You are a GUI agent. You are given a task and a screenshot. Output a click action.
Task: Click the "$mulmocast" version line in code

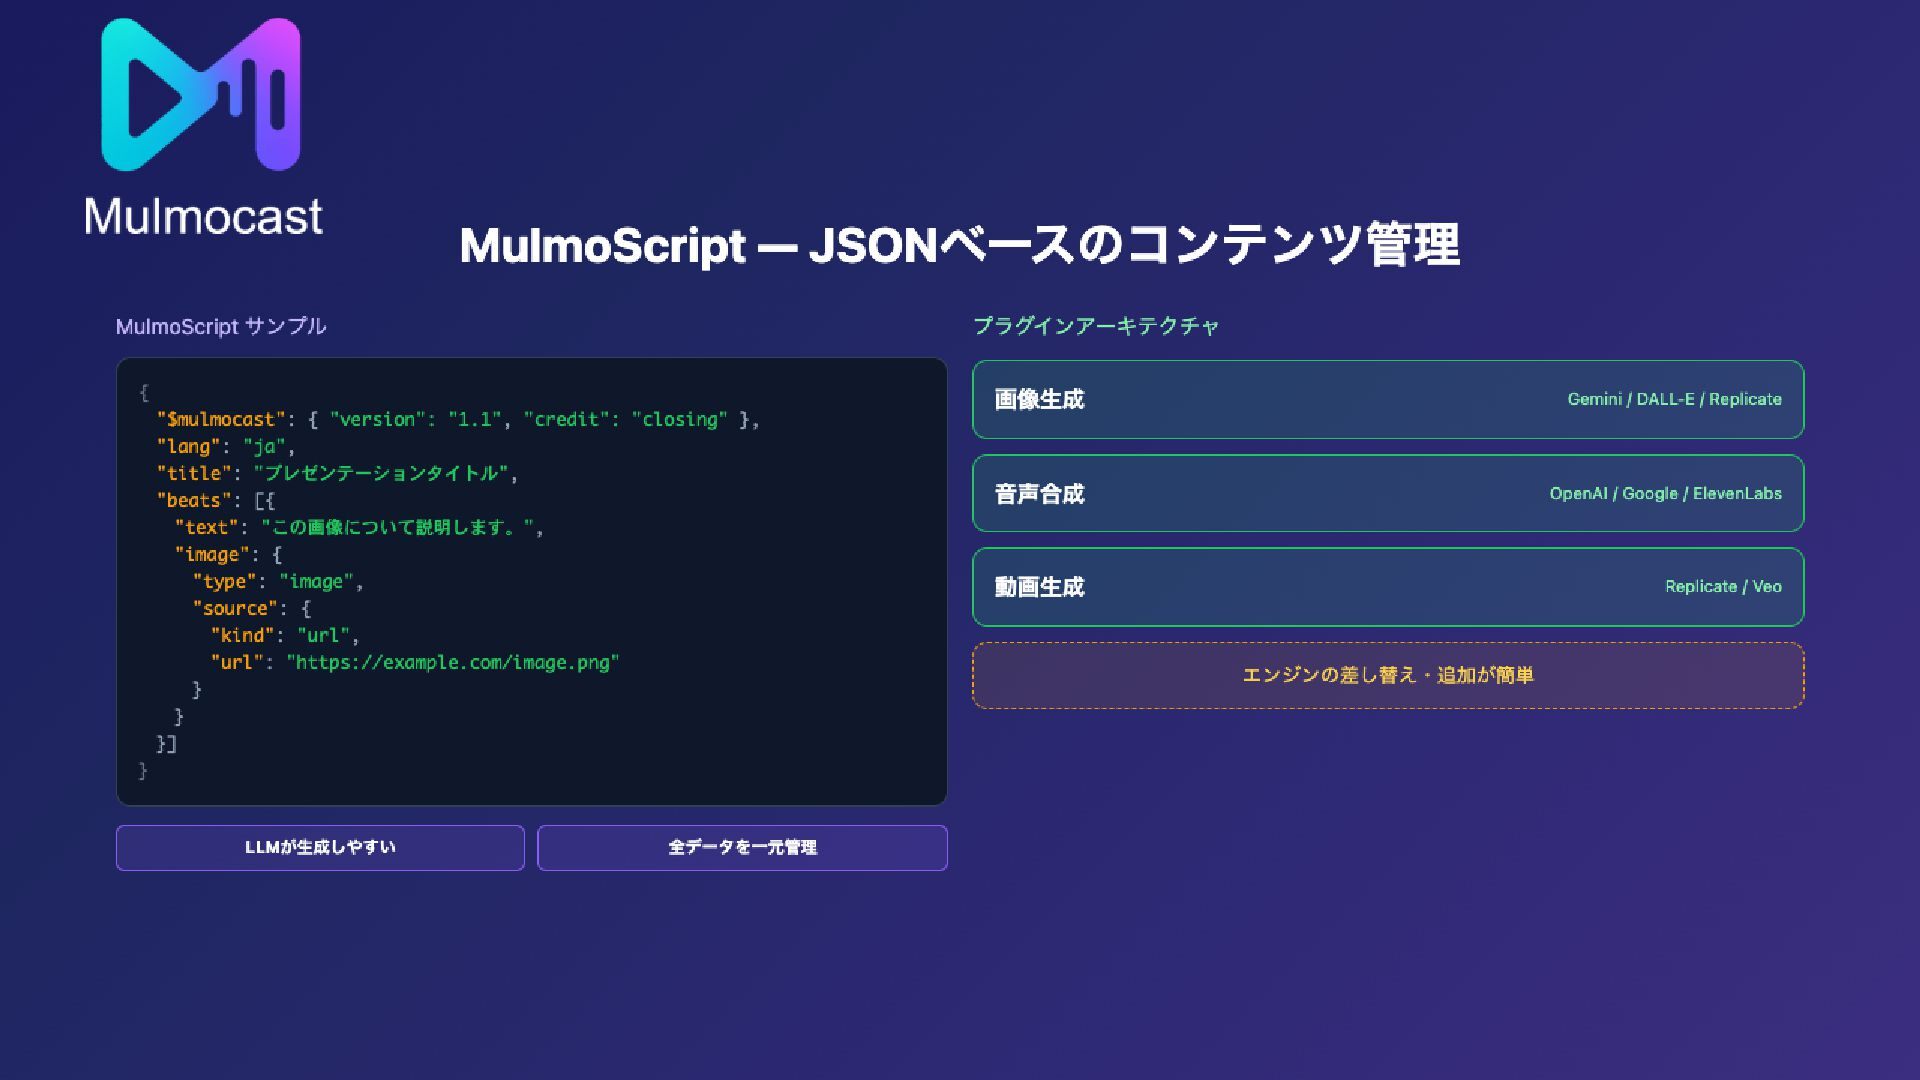click(458, 420)
